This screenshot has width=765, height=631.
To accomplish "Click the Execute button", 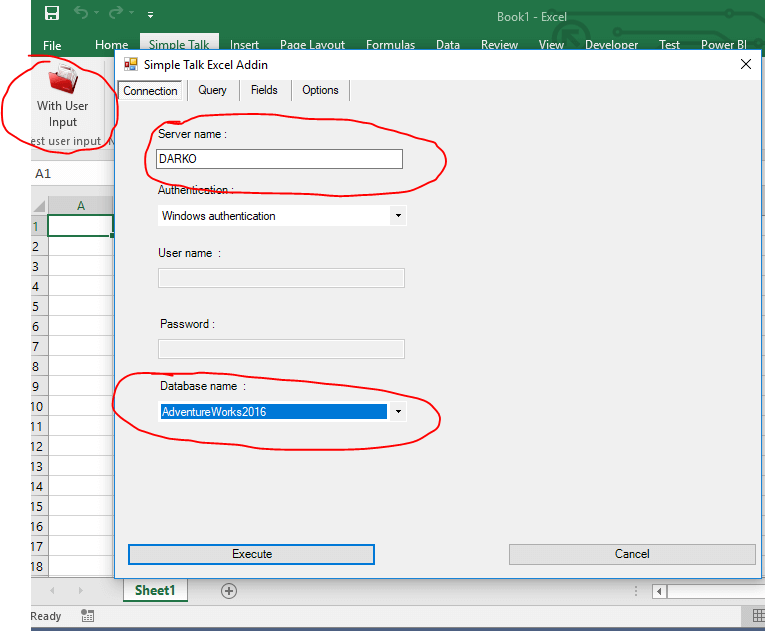I will click(251, 554).
